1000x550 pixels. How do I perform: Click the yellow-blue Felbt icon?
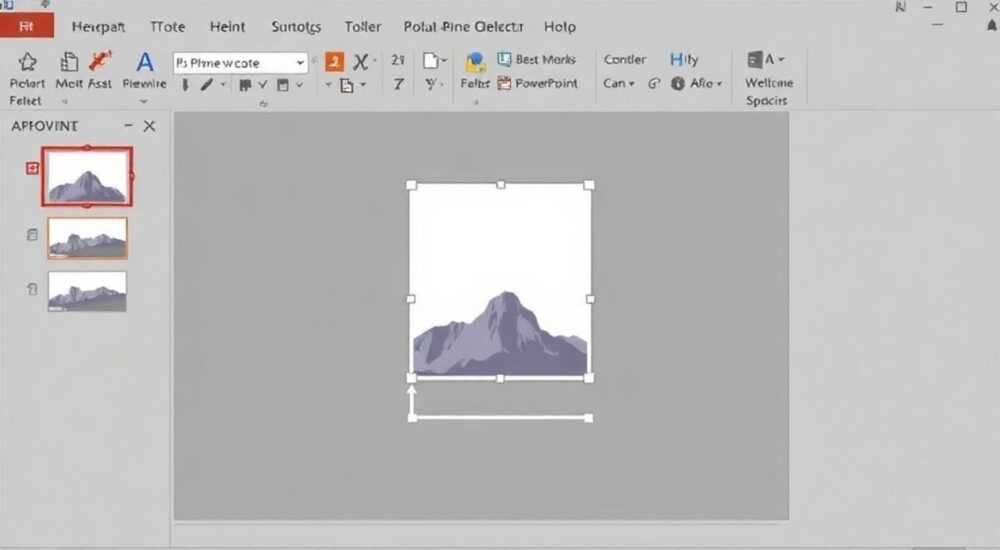coord(475,63)
